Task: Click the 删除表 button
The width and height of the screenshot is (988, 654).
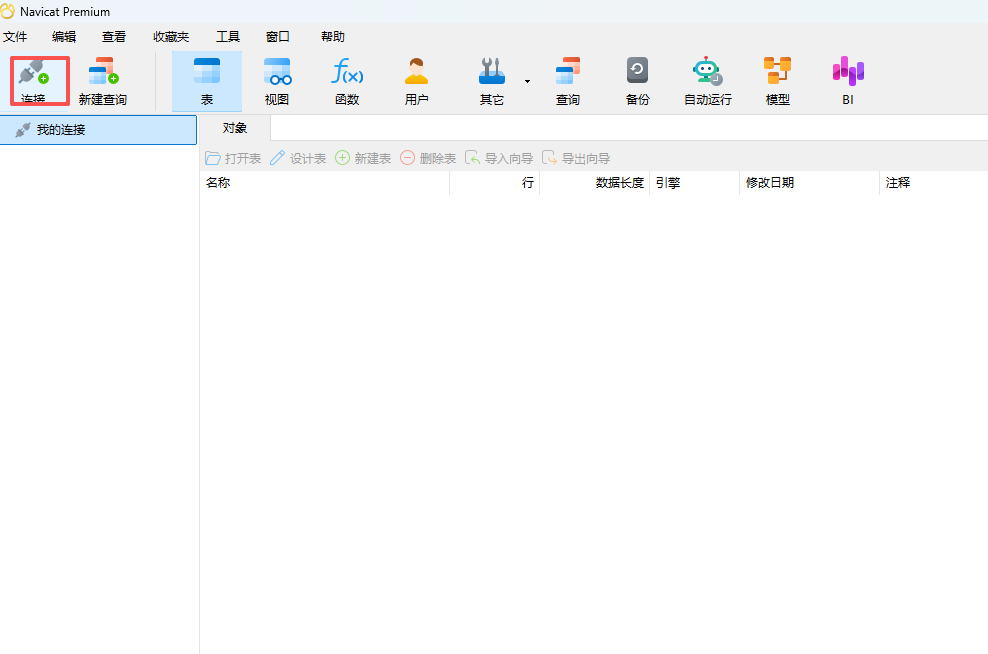Action: coord(428,158)
